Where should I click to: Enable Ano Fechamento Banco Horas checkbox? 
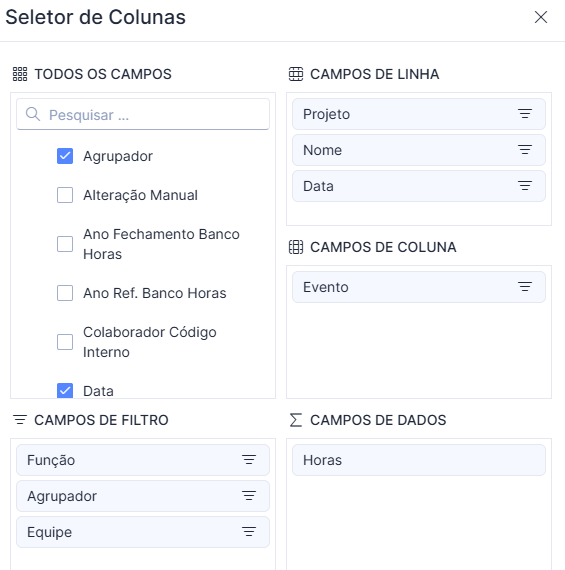pos(65,244)
